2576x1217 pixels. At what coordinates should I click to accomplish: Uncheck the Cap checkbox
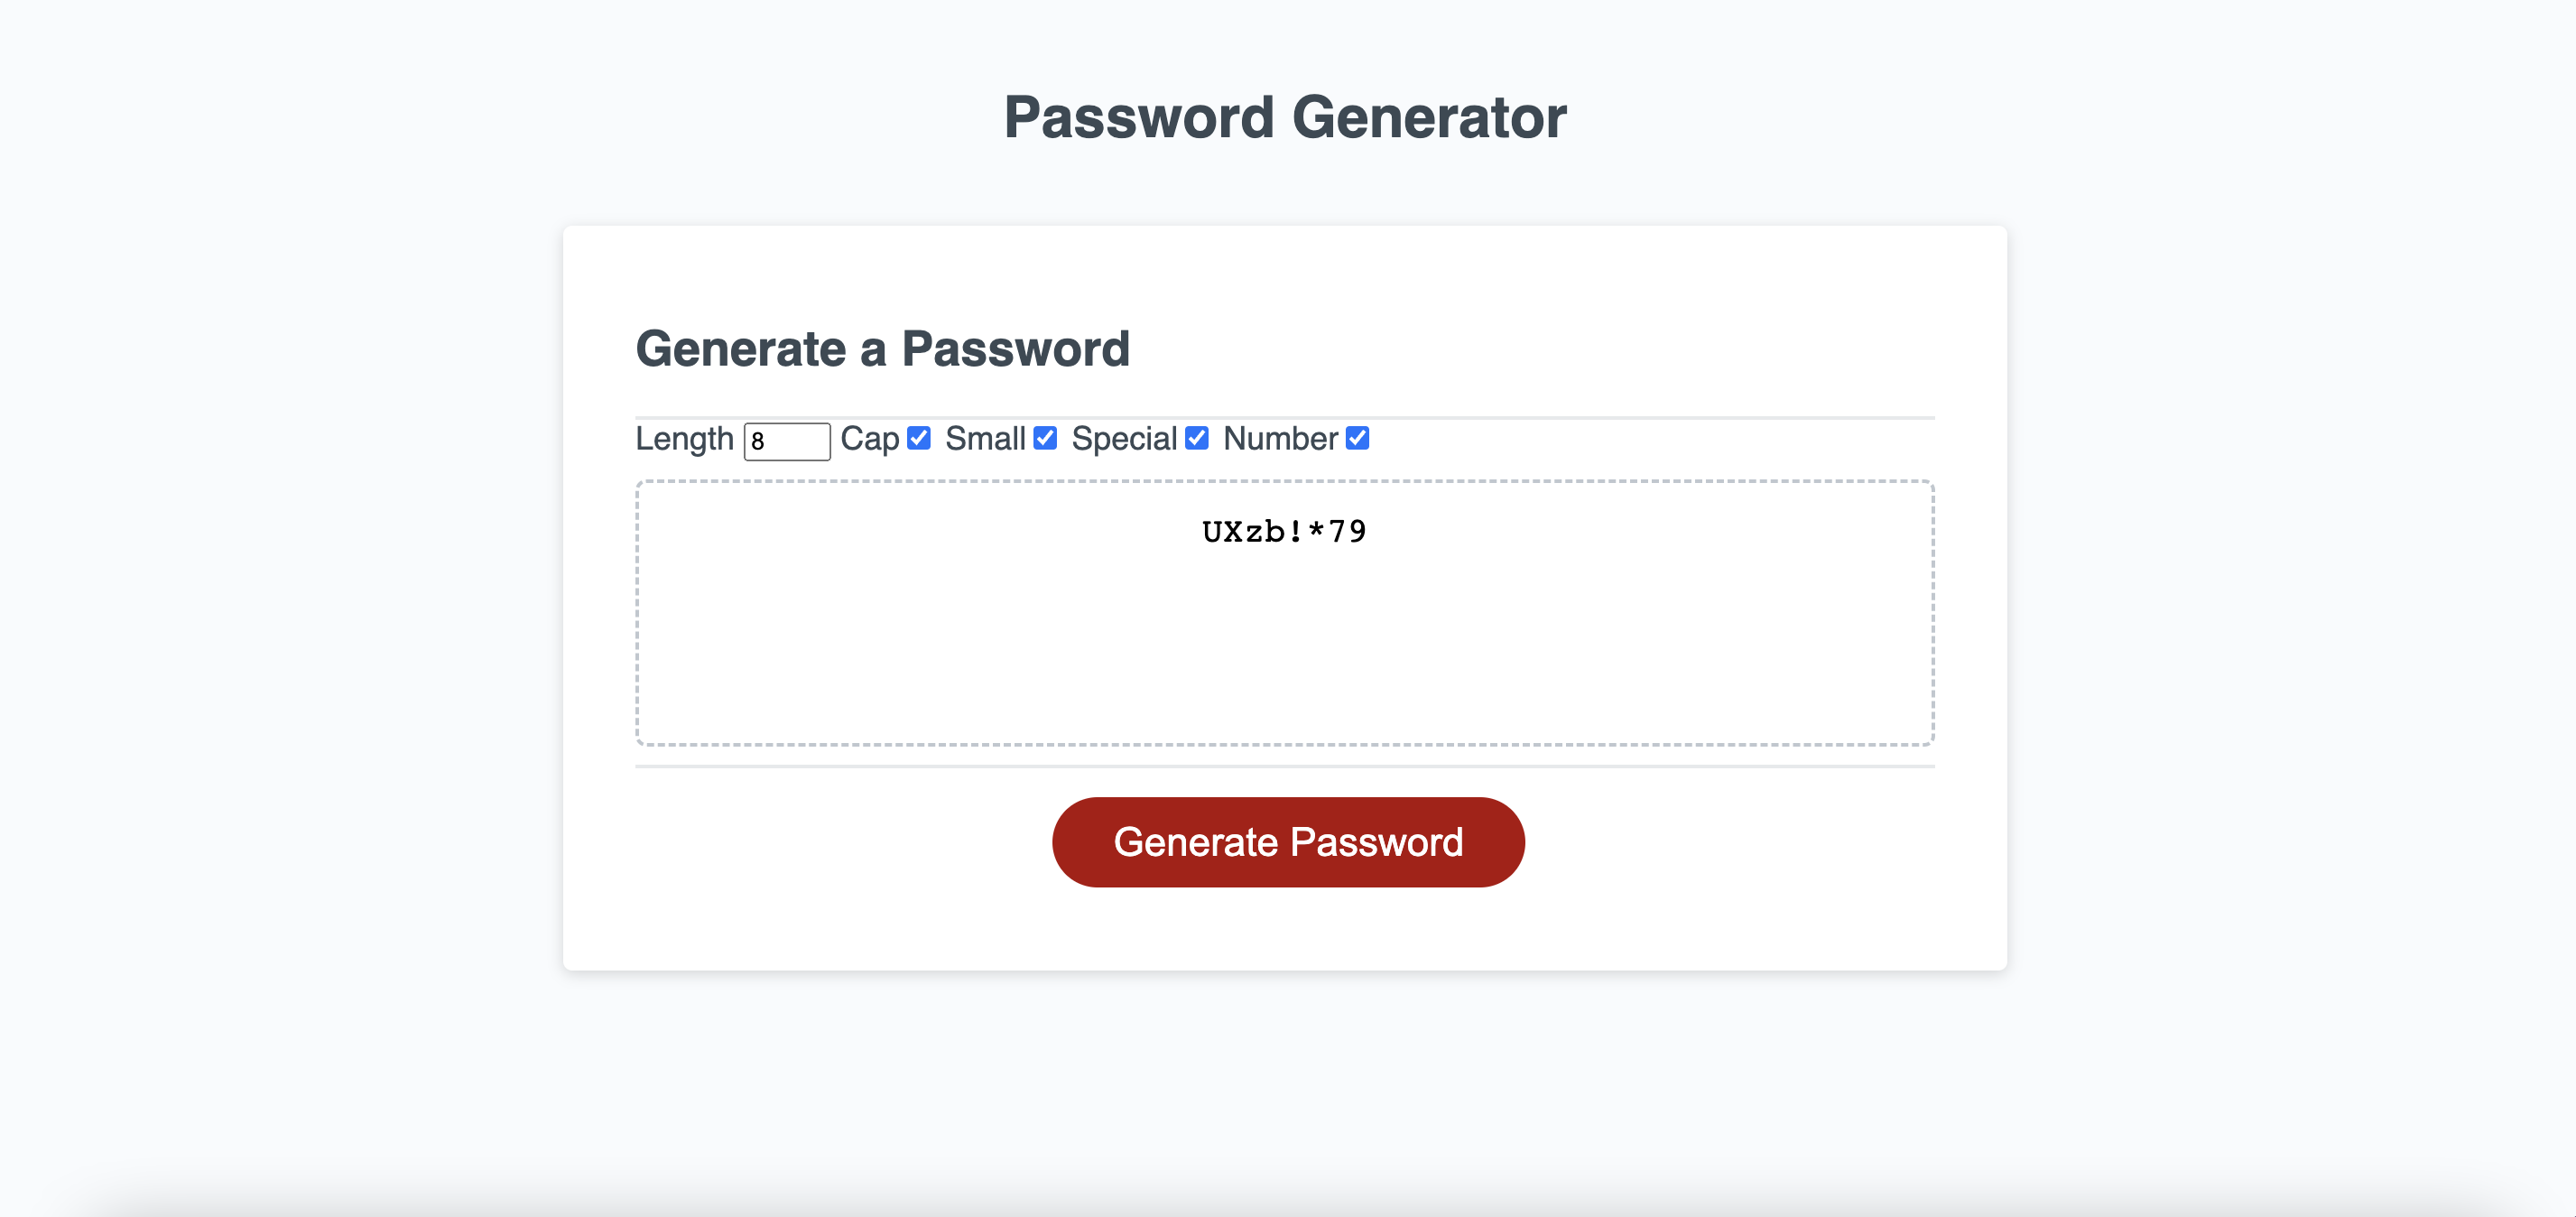(x=919, y=438)
